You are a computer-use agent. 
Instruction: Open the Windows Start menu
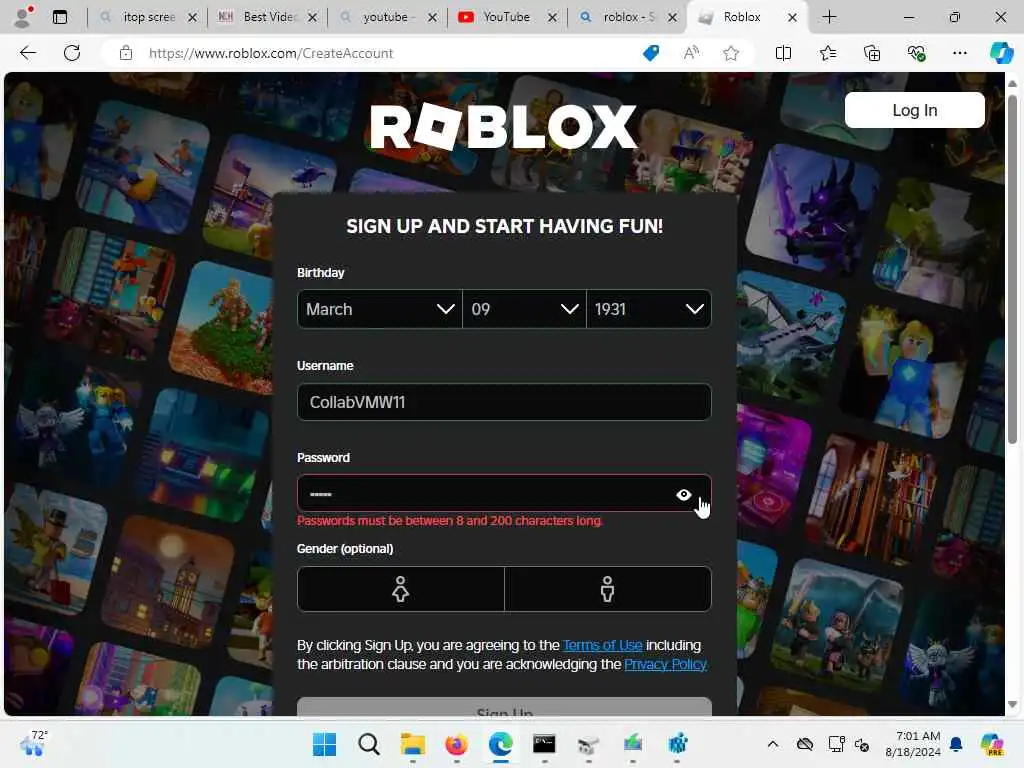tap(324, 744)
